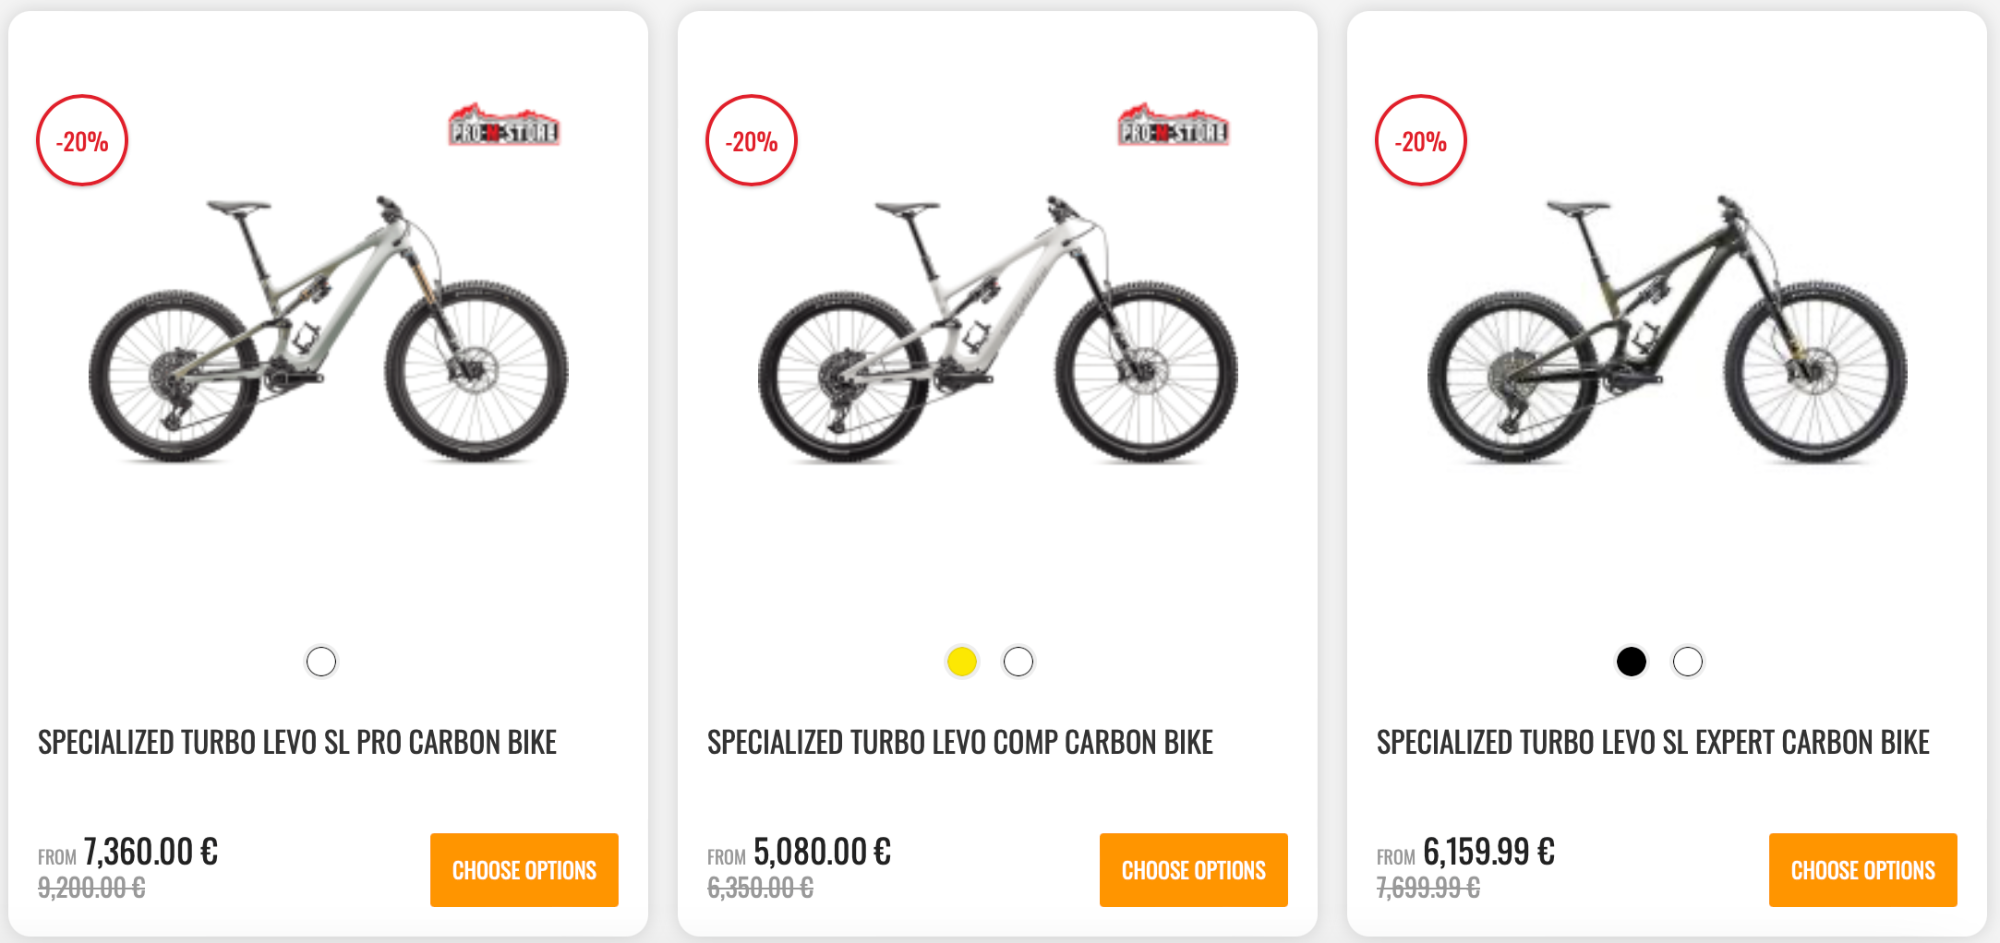Click the -20% discount badge on Levo SL Pro
The width and height of the screenshot is (2000, 943).
tap(82, 141)
